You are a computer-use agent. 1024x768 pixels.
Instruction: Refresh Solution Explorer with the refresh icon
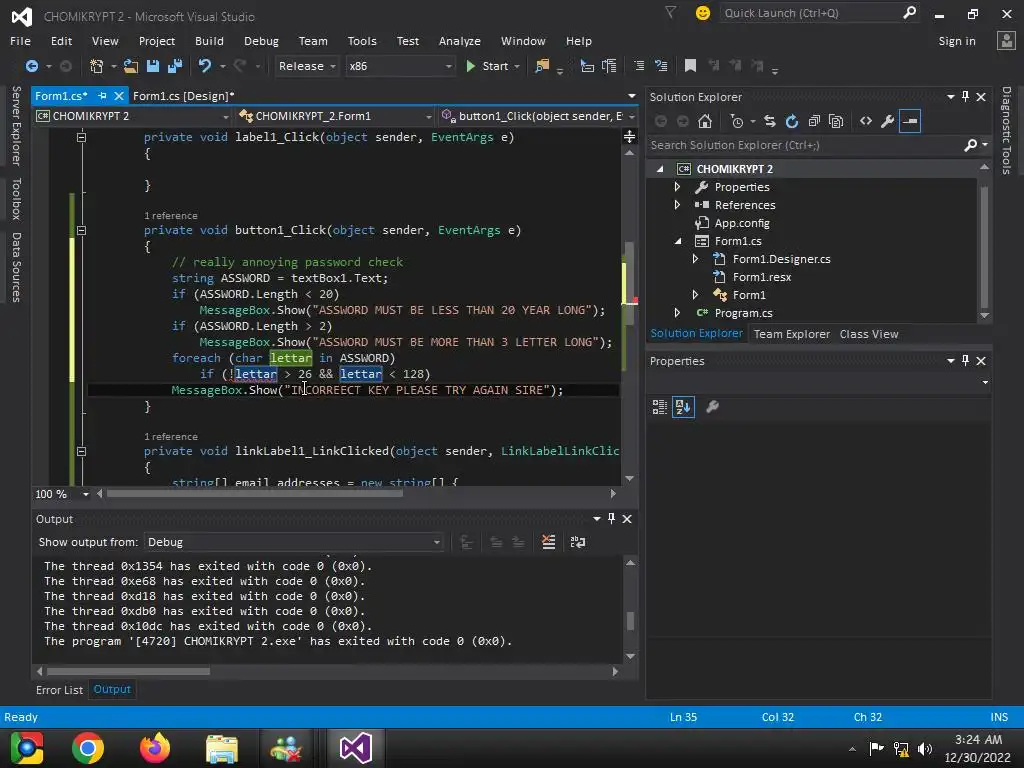click(x=792, y=121)
